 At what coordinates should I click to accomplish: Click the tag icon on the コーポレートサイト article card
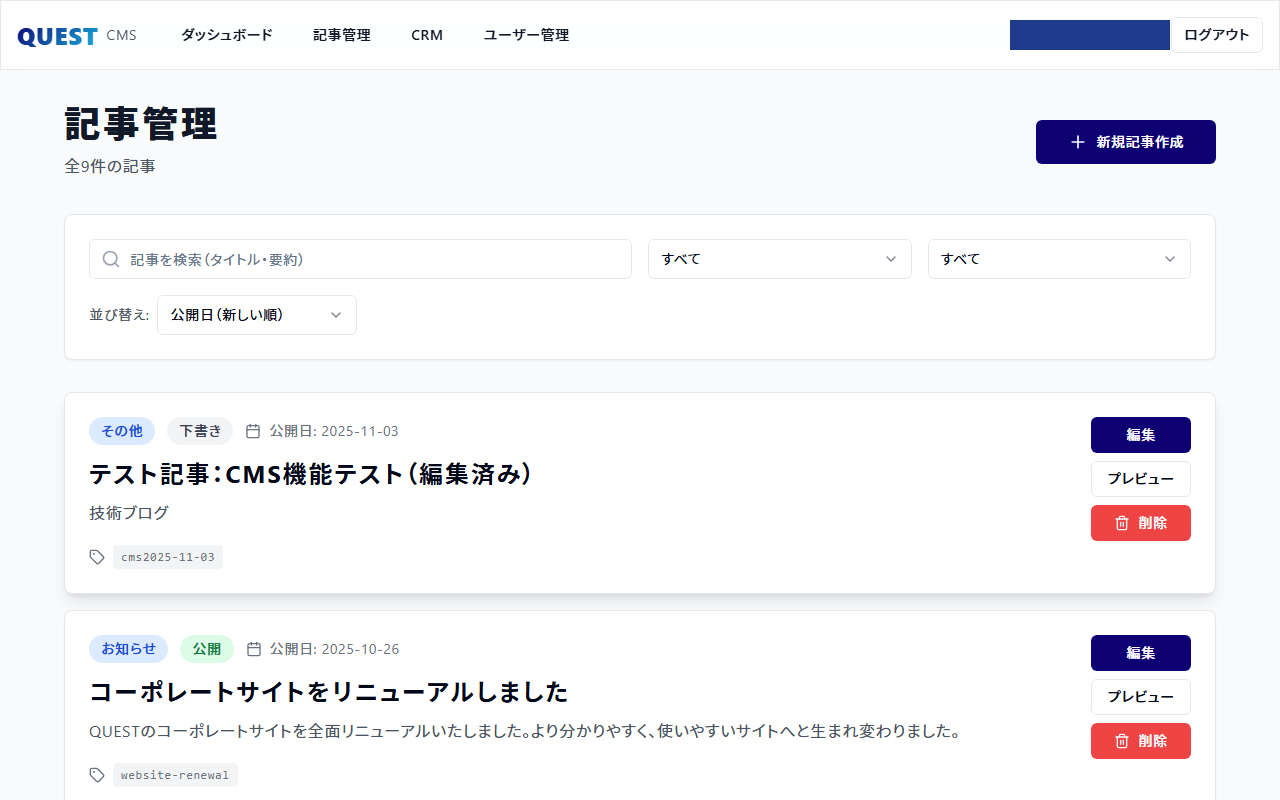pos(96,774)
